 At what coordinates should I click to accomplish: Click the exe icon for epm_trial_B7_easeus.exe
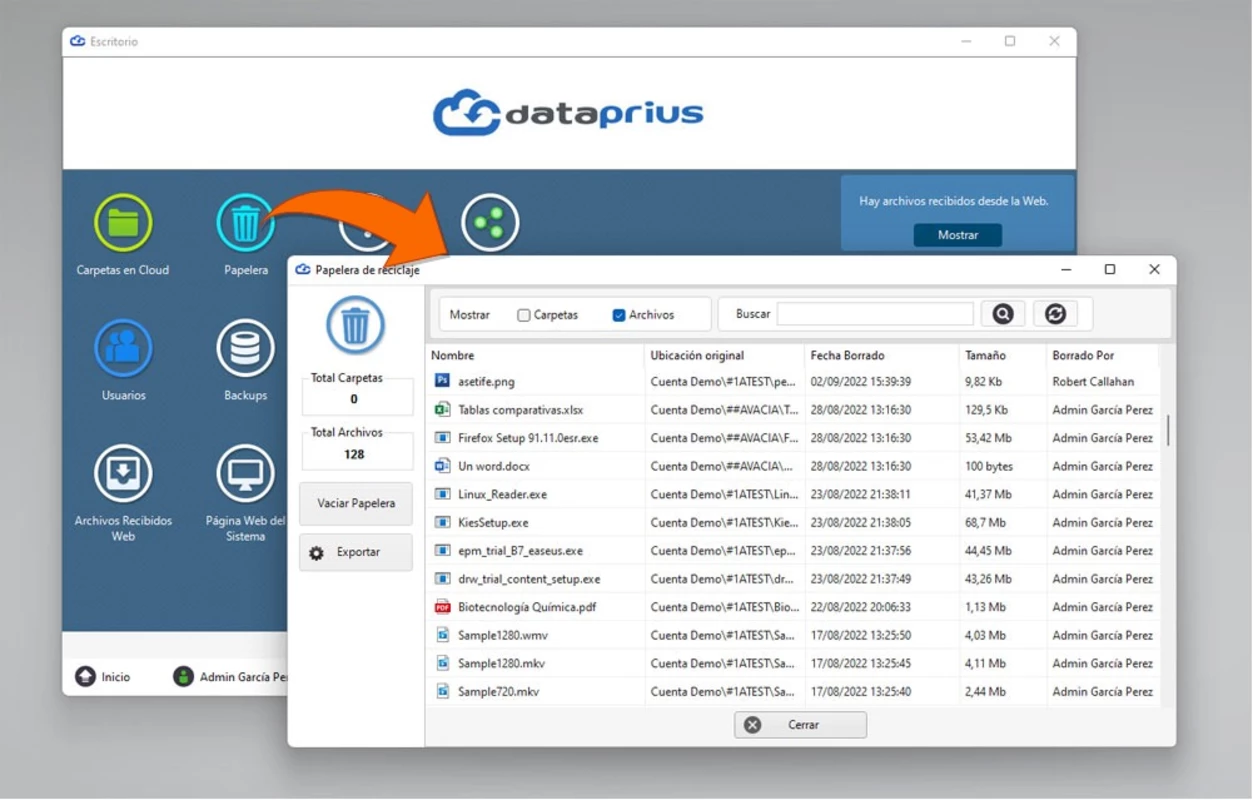[x=443, y=550]
